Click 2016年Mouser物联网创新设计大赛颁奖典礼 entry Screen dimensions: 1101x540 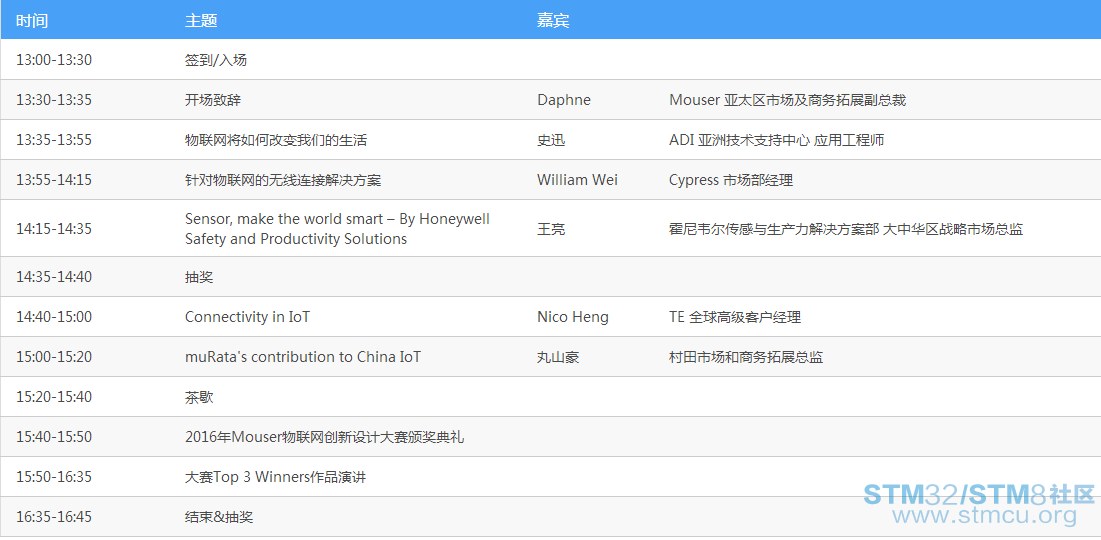tap(324, 437)
